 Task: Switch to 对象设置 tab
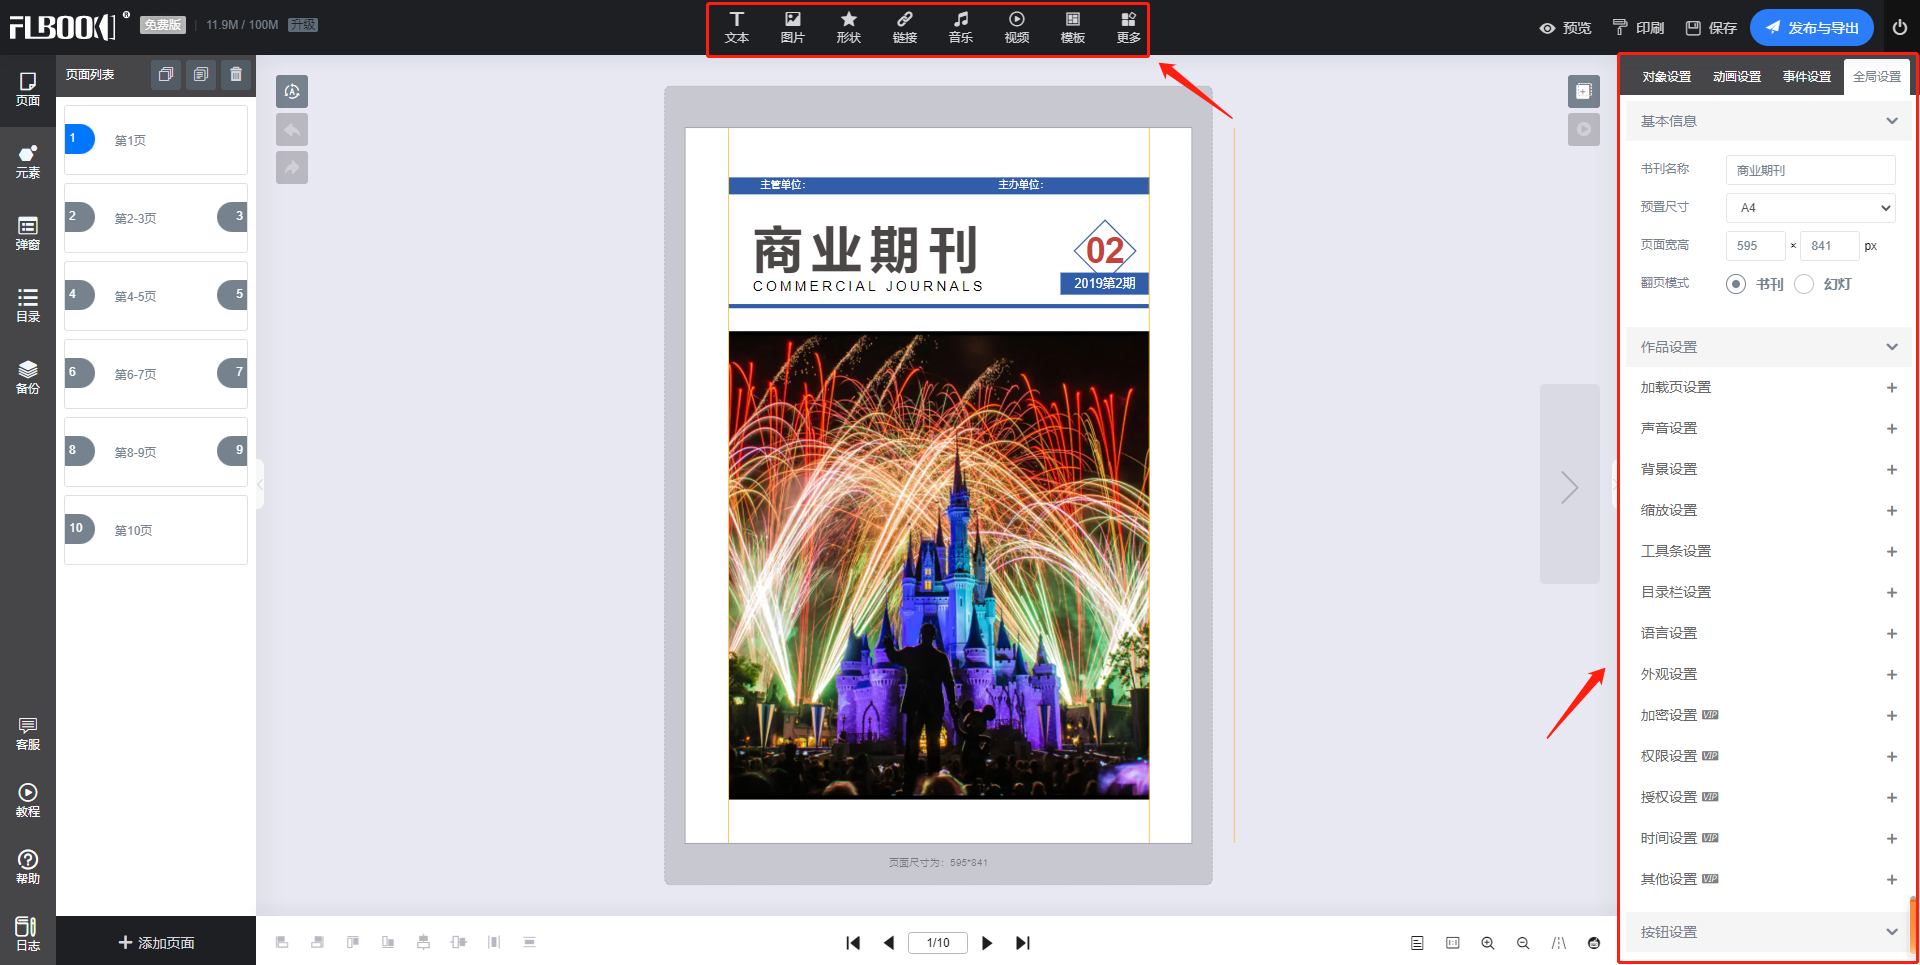[1667, 77]
